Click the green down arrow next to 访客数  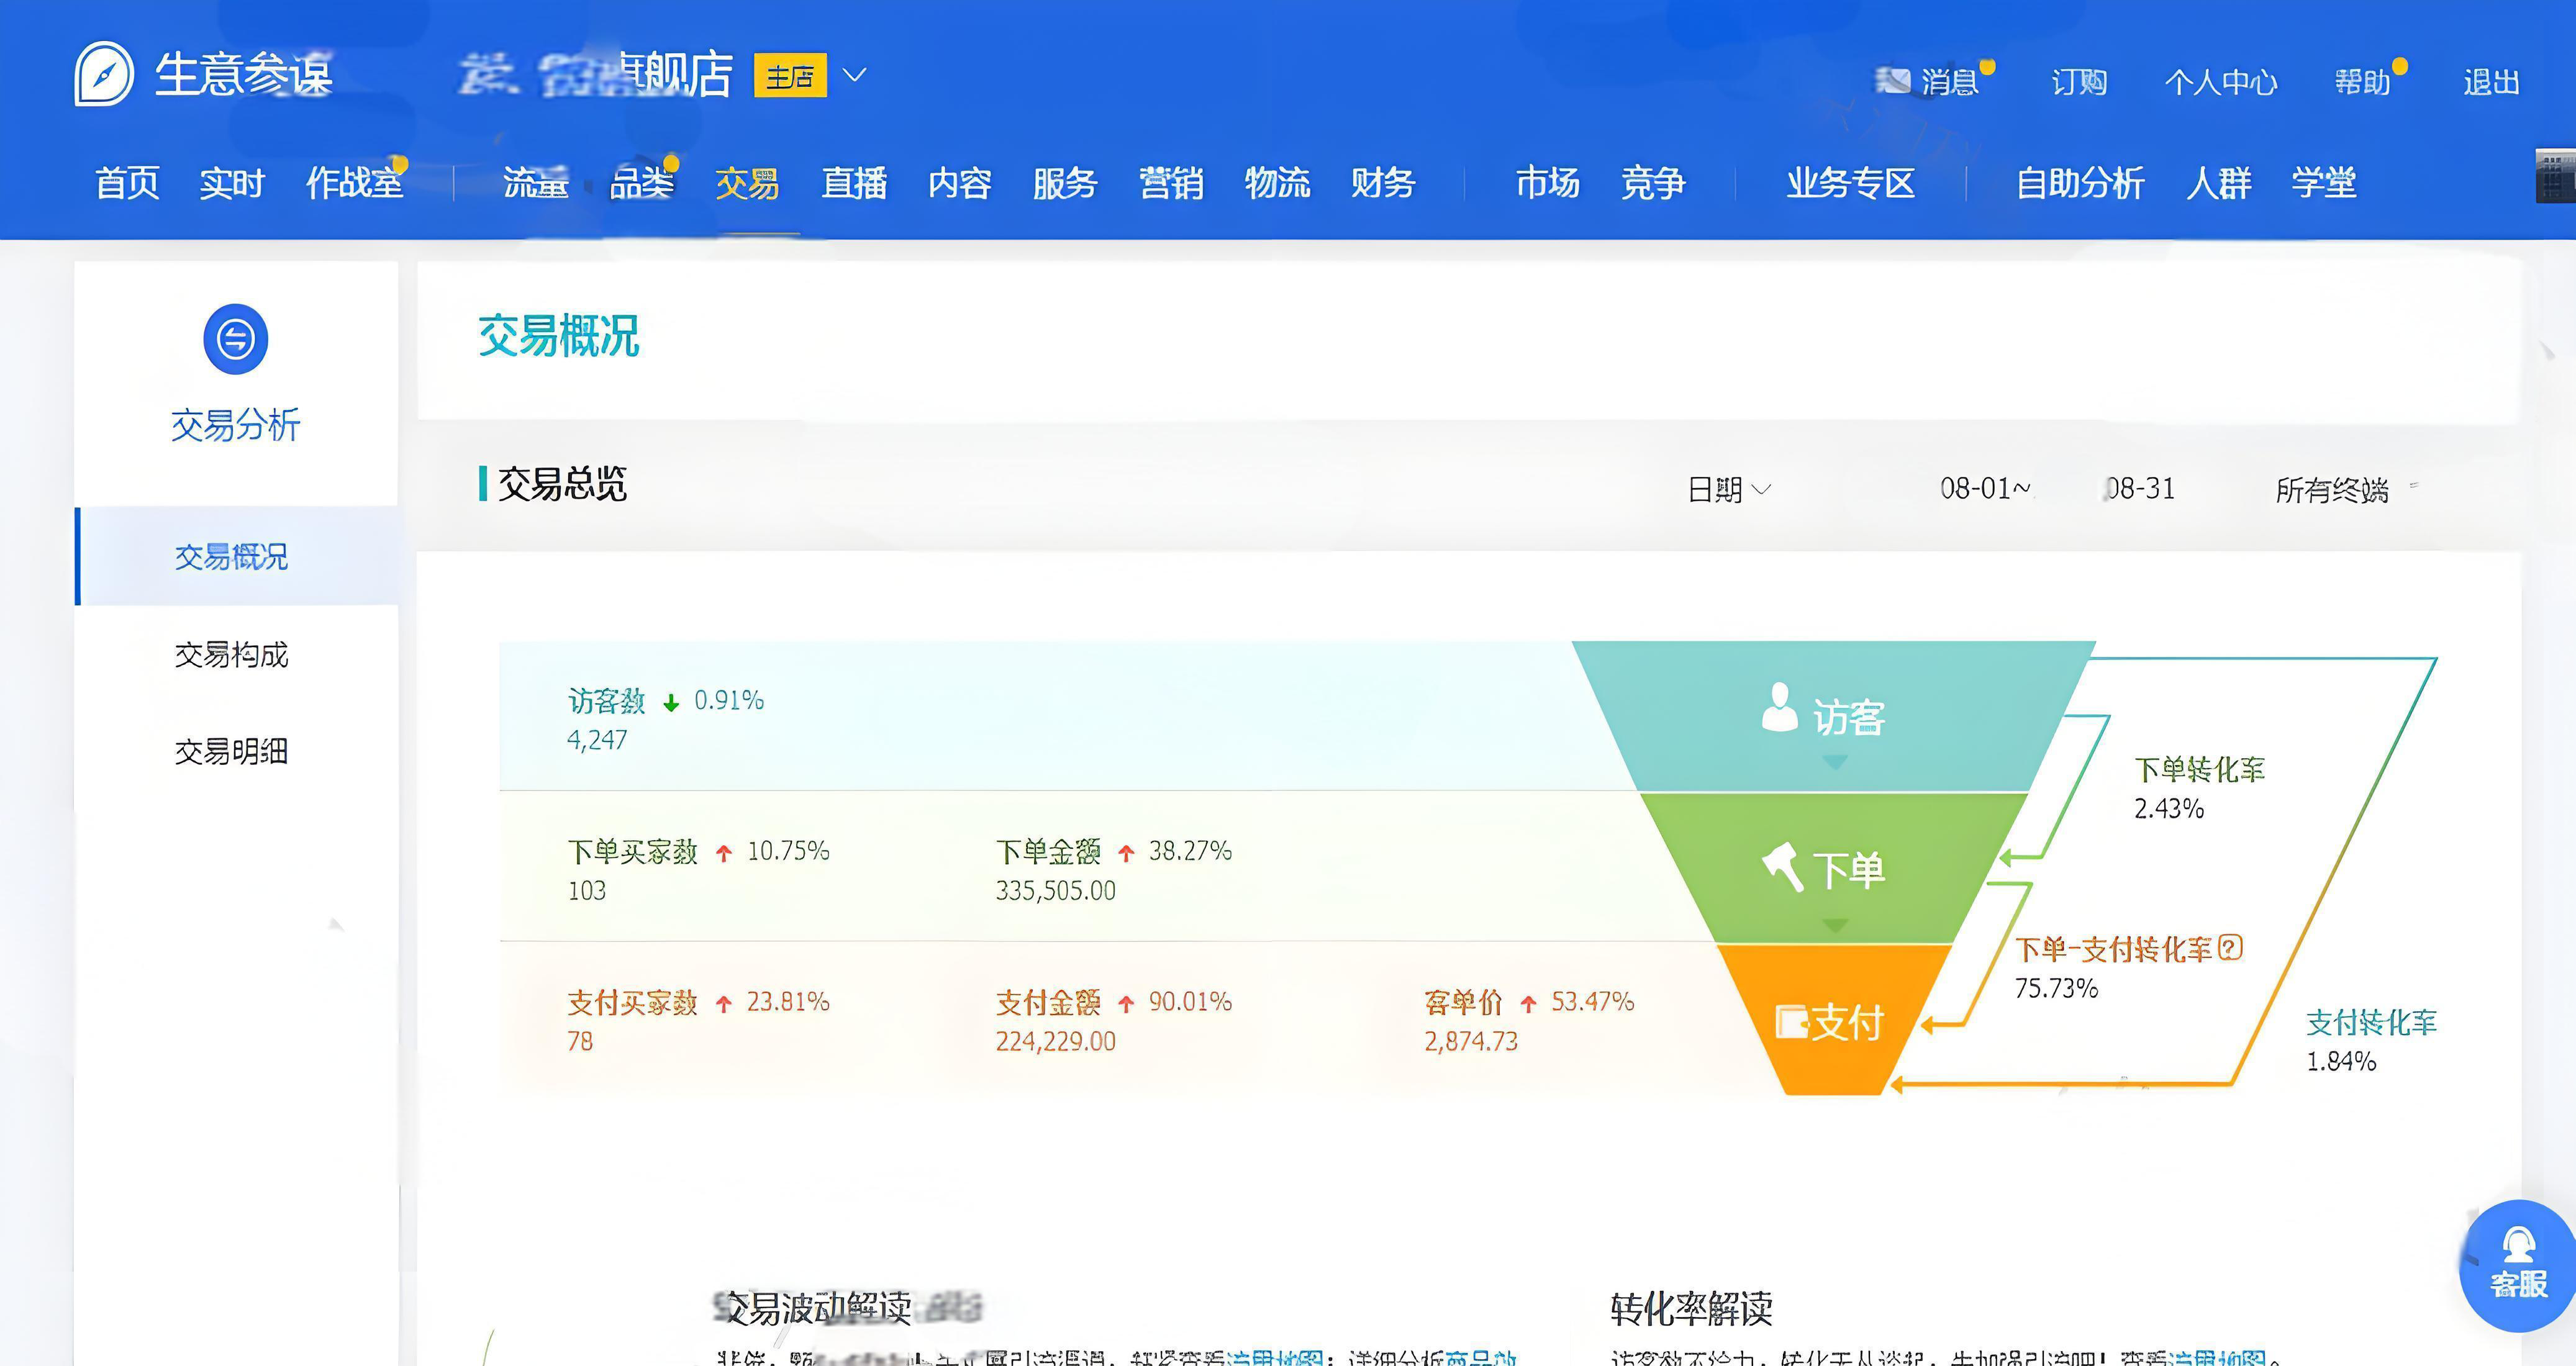coord(671,703)
